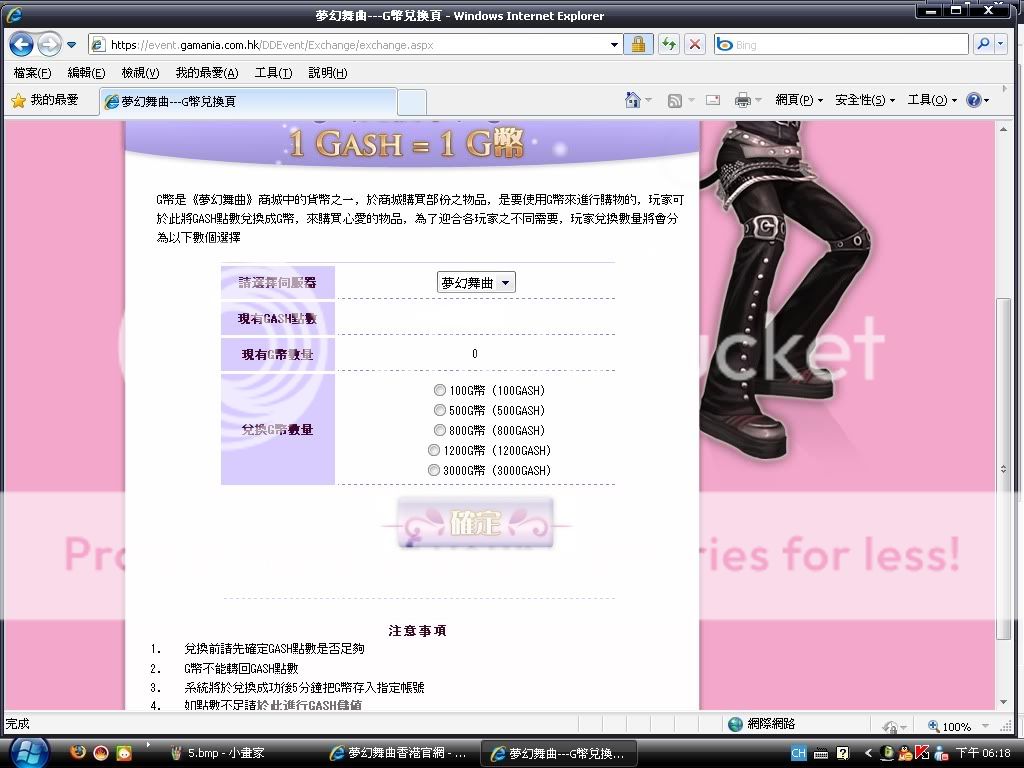Screen dimensions: 1024x768
Task: Expand the address bar URL history dropdown
Action: click(x=614, y=45)
